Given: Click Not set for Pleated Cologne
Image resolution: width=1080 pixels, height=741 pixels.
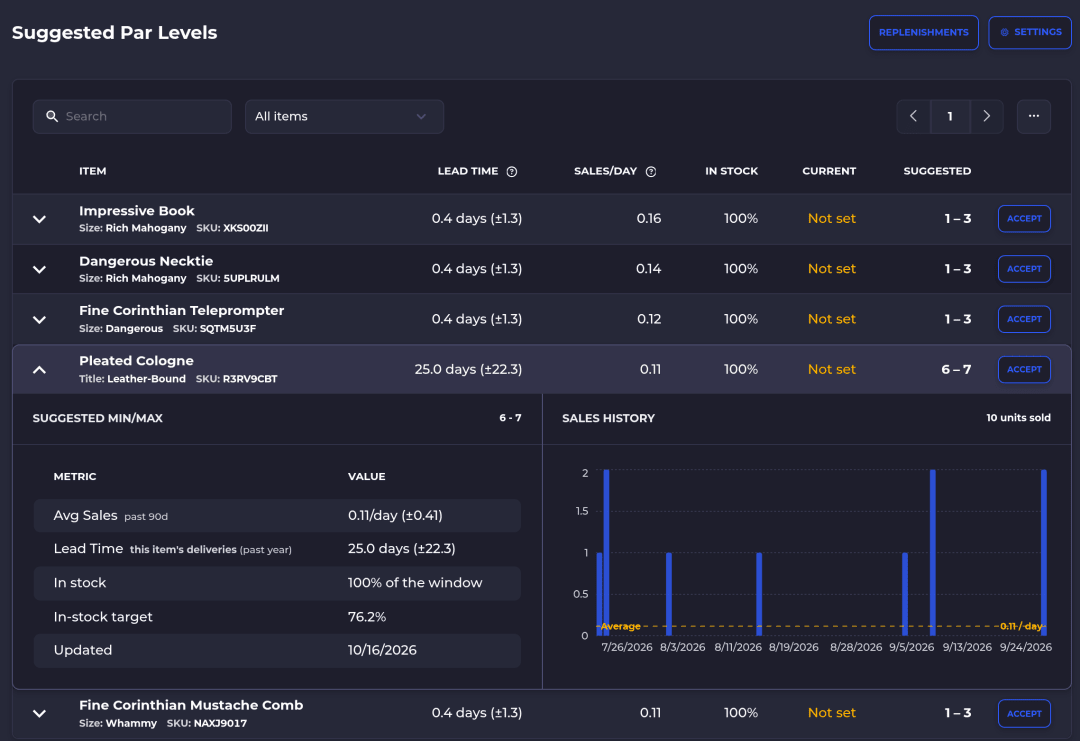Looking at the screenshot, I should 831,370.
